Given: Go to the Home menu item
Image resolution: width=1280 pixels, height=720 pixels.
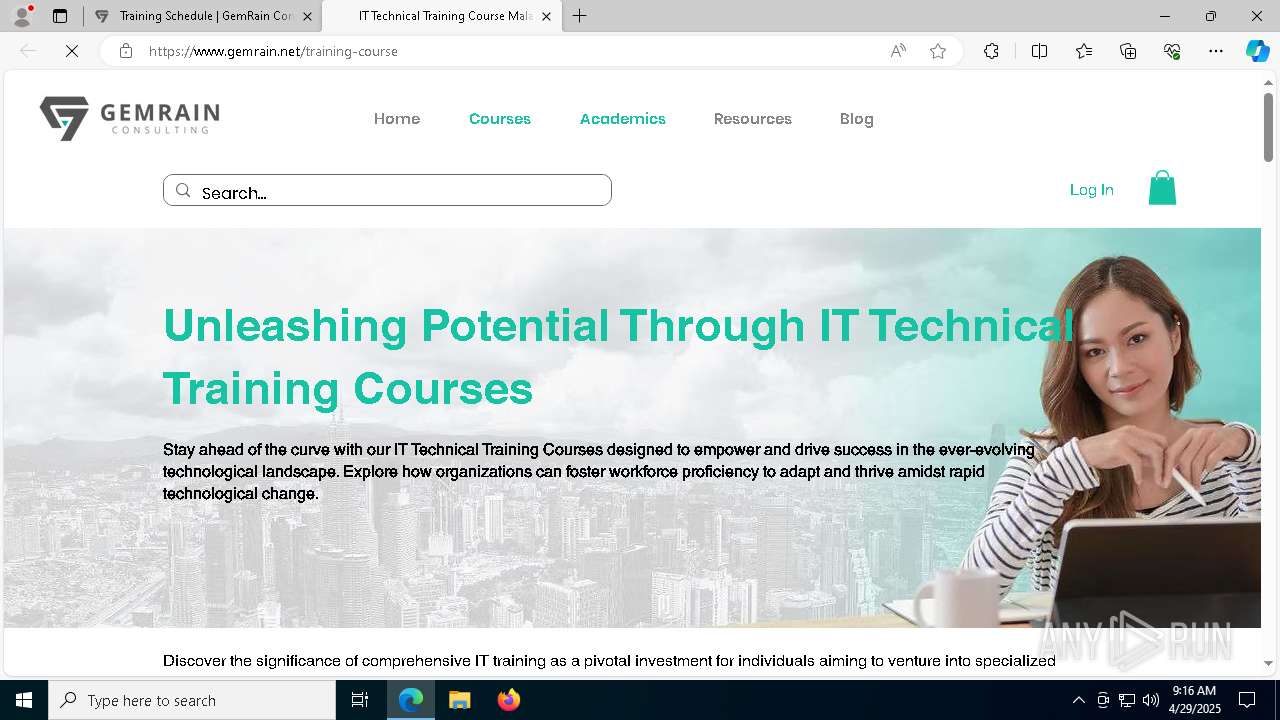Looking at the screenshot, I should pos(397,118).
